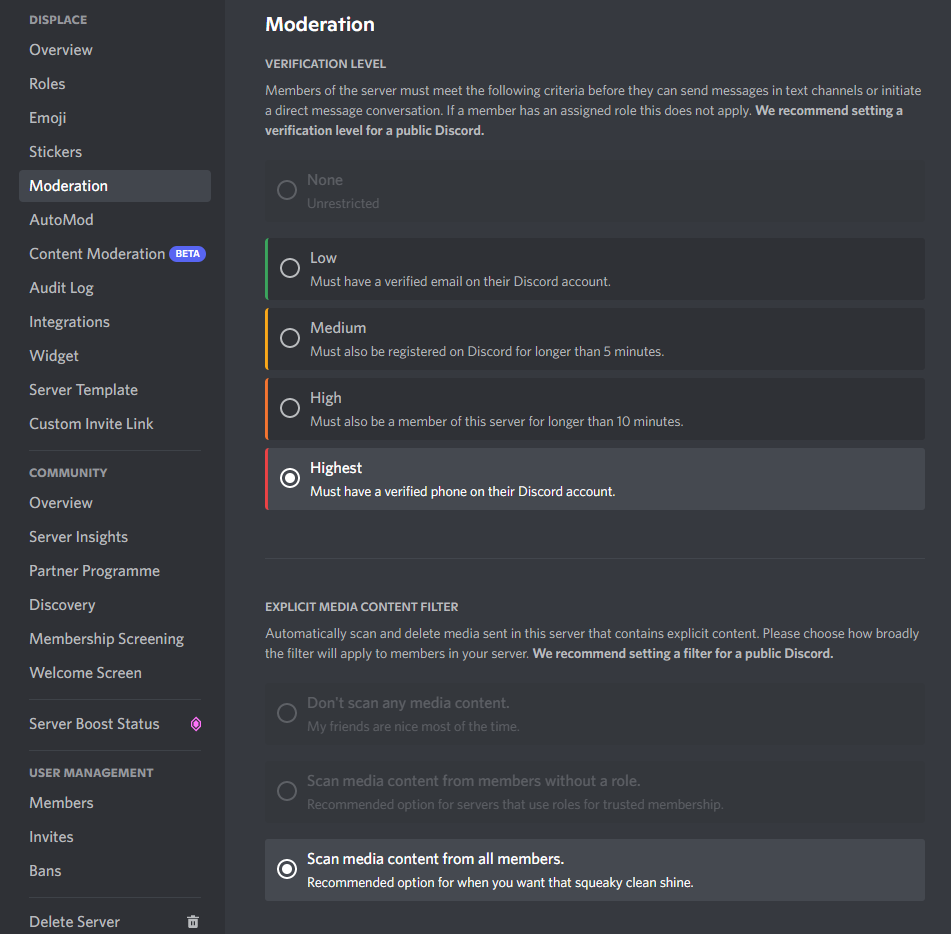Open the Welcome Screen settings
Image resolution: width=951 pixels, height=934 pixels.
(85, 672)
